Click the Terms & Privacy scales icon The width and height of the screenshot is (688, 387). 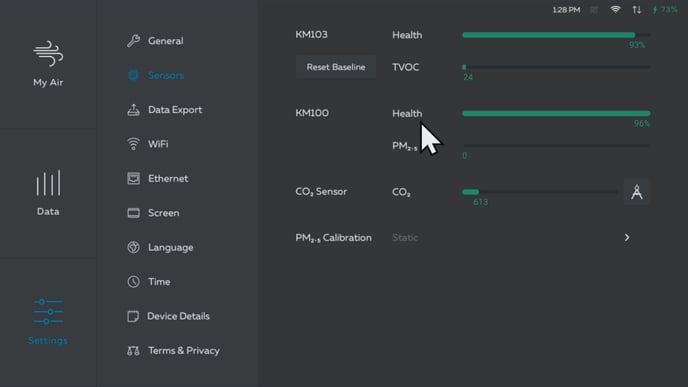[x=133, y=351]
